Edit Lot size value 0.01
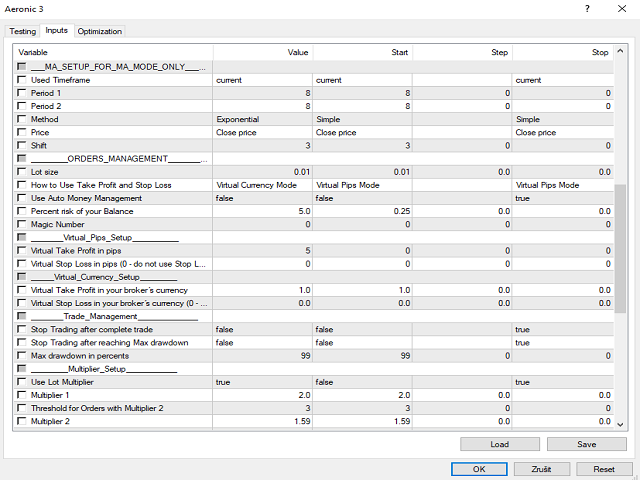This screenshot has height=480, width=640. click(262, 172)
